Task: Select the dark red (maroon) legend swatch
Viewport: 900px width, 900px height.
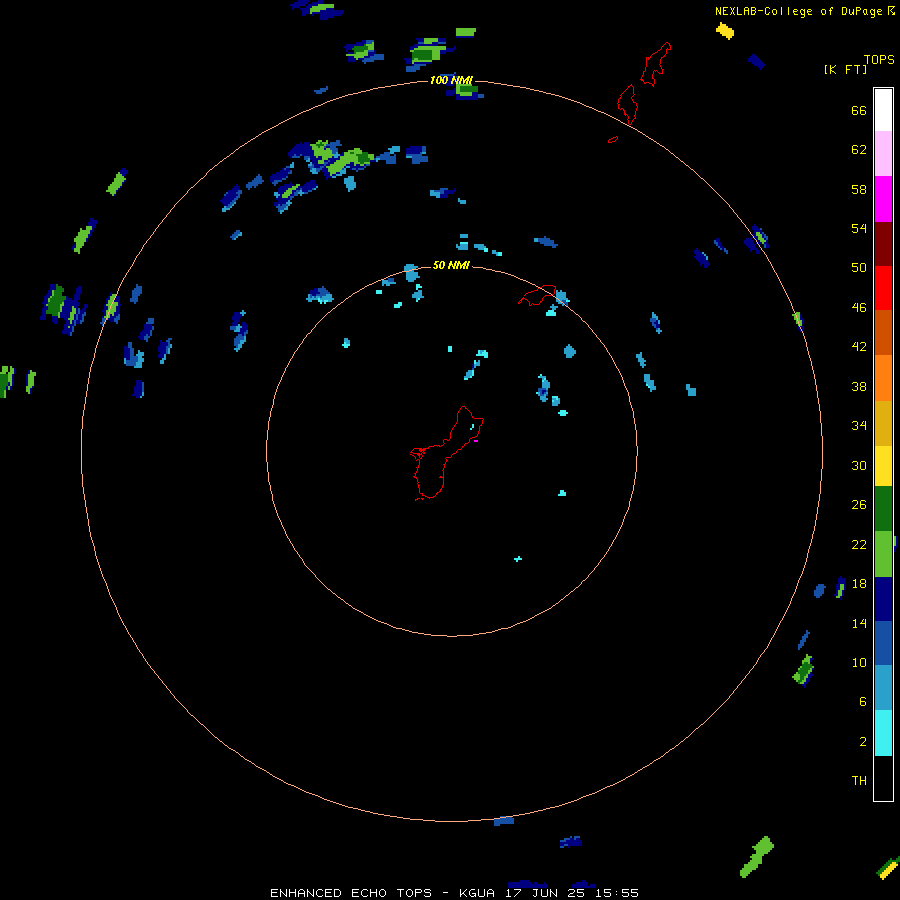Action: pos(883,244)
